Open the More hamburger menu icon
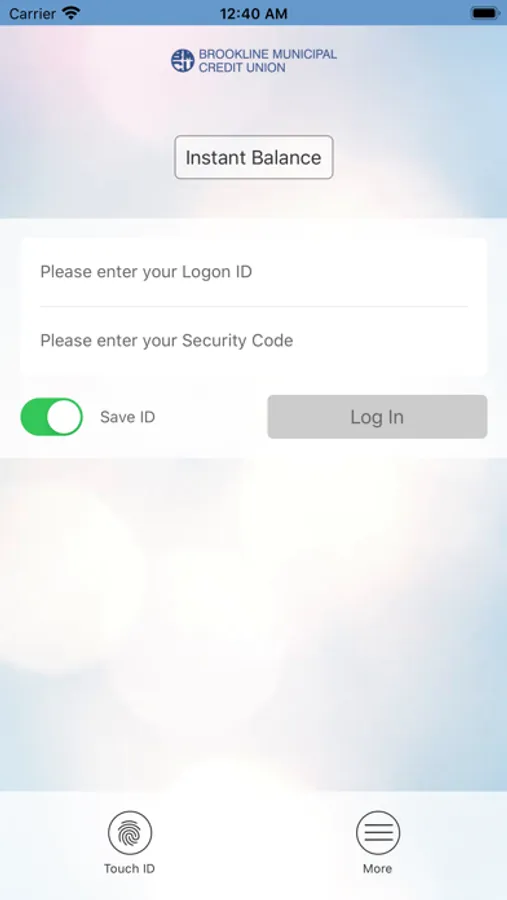Image resolution: width=507 pixels, height=900 pixels. (x=378, y=833)
